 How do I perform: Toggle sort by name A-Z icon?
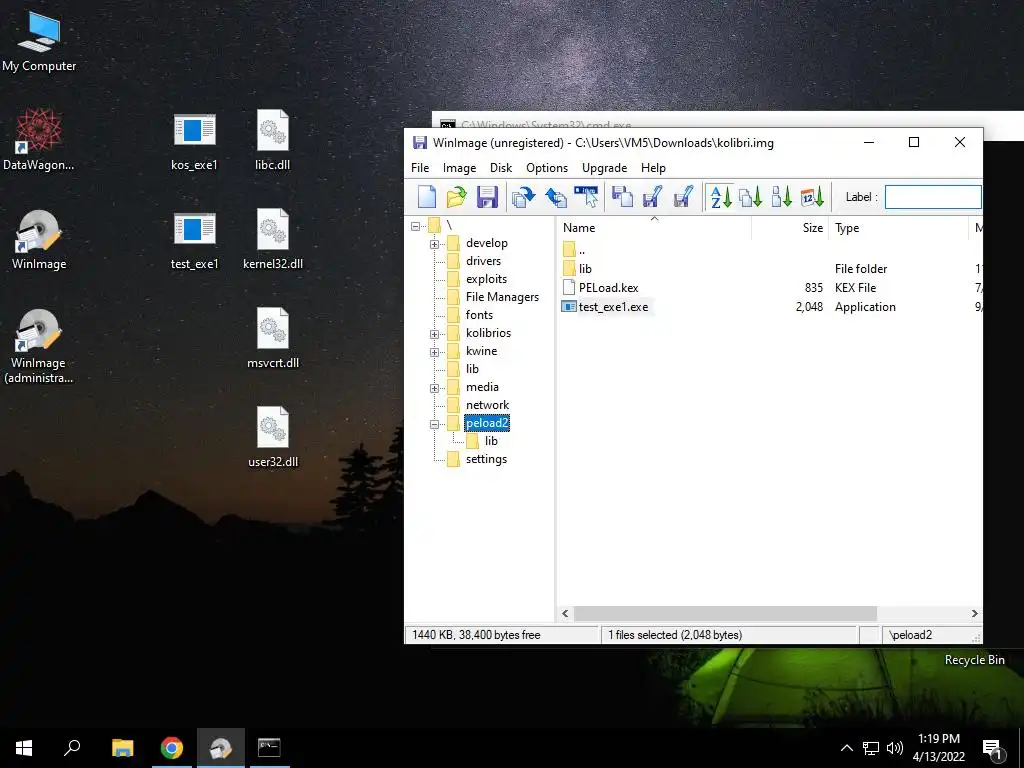(x=720, y=197)
